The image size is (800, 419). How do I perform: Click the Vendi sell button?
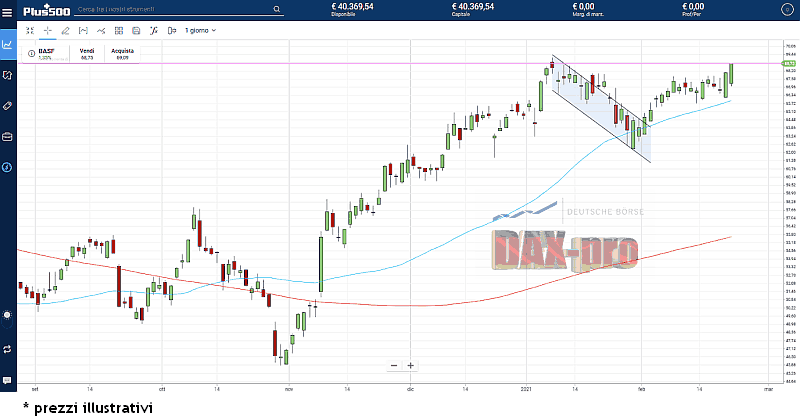tap(87, 54)
